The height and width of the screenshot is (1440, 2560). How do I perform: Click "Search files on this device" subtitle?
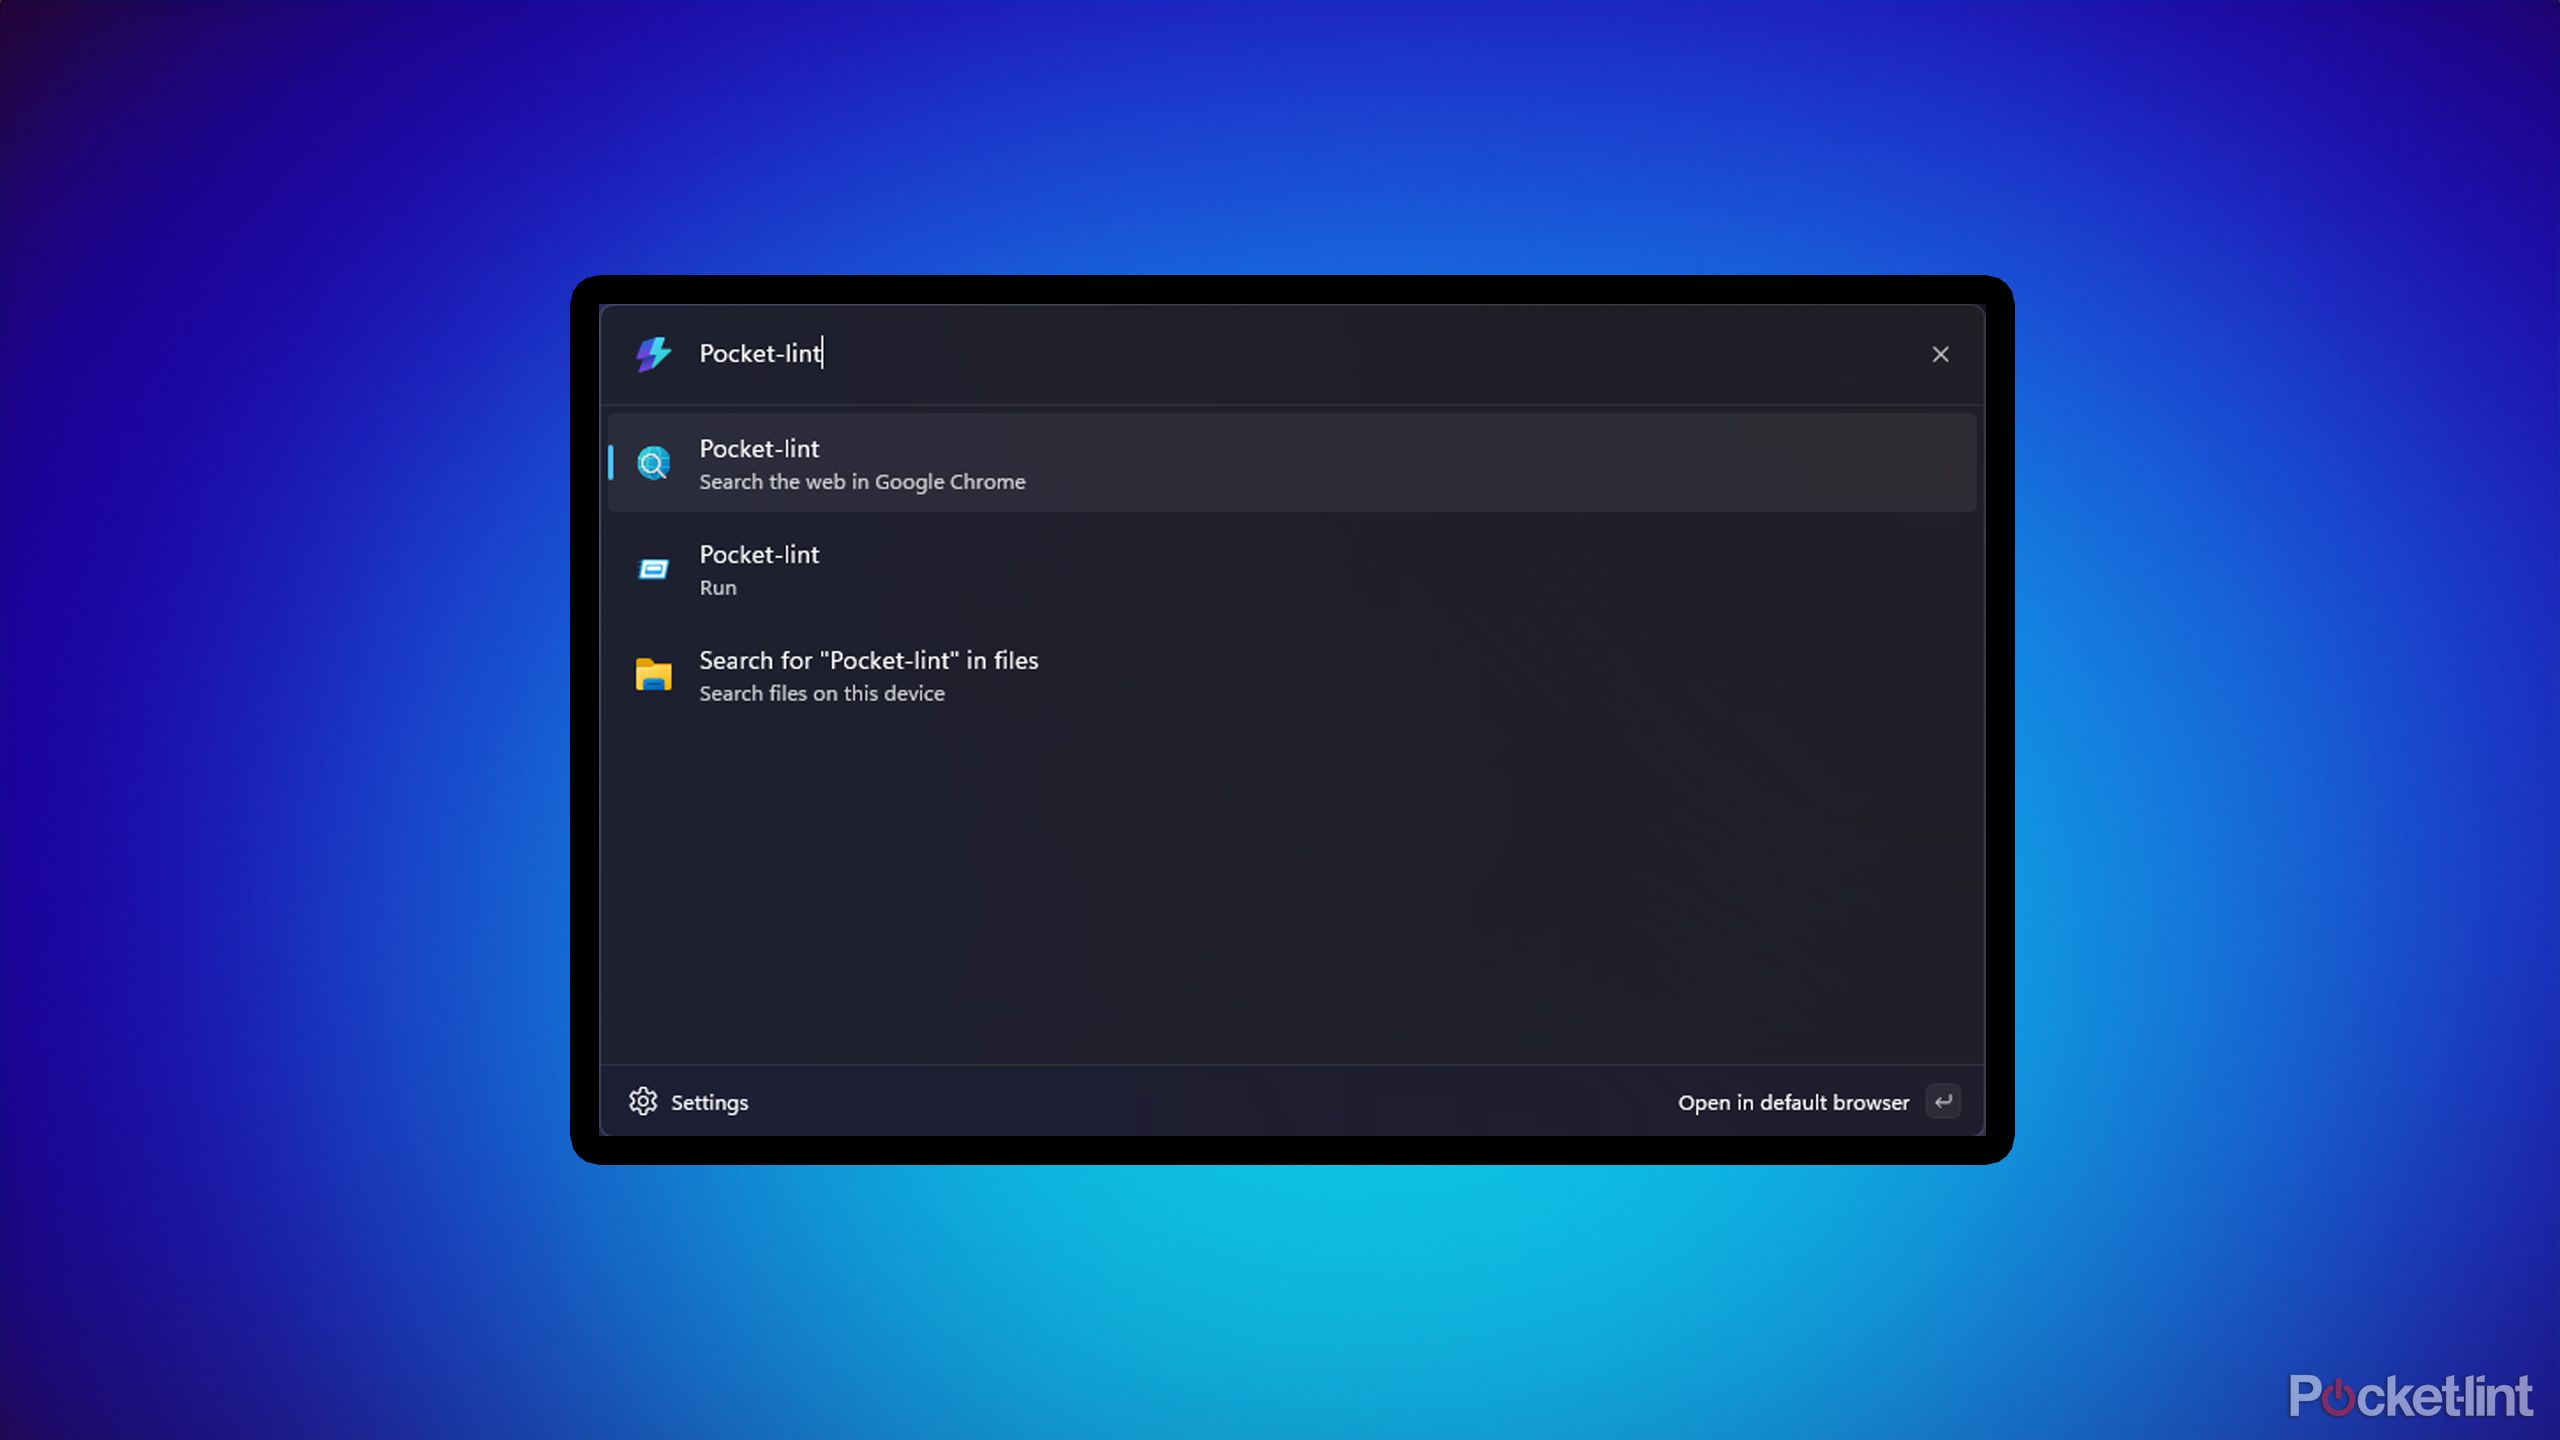click(821, 693)
